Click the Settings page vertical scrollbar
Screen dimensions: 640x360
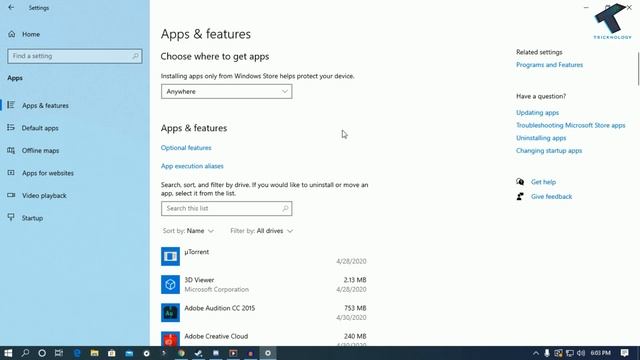click(x=638, y=69)
